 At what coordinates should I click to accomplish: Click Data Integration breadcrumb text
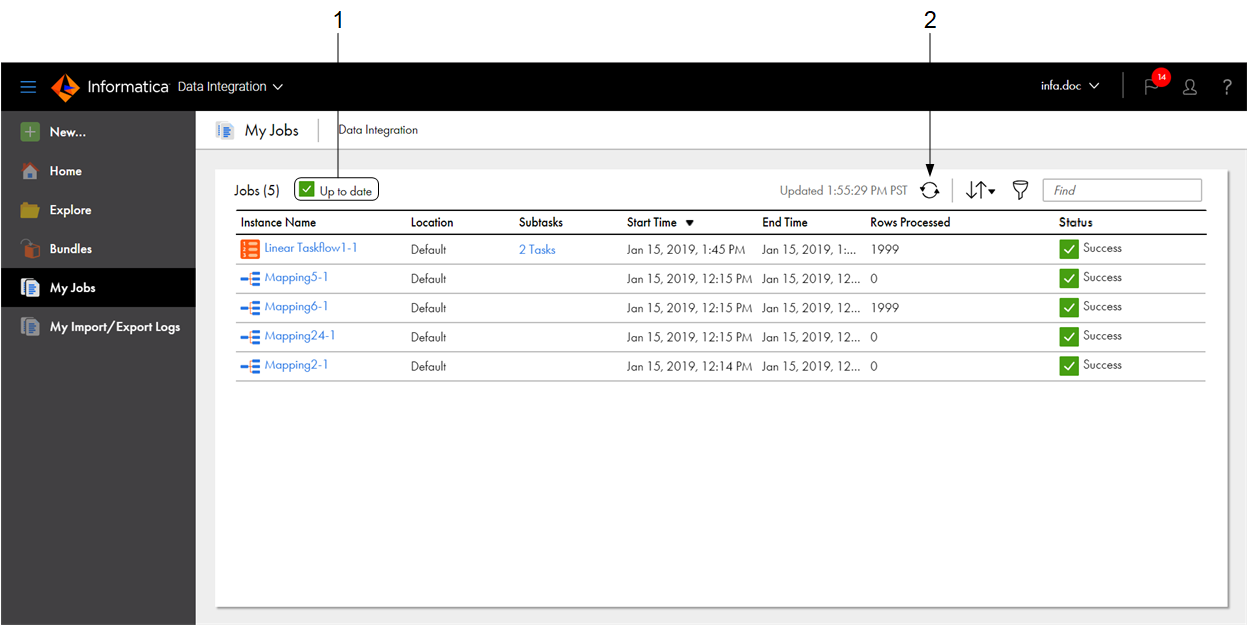coord(378,130)
